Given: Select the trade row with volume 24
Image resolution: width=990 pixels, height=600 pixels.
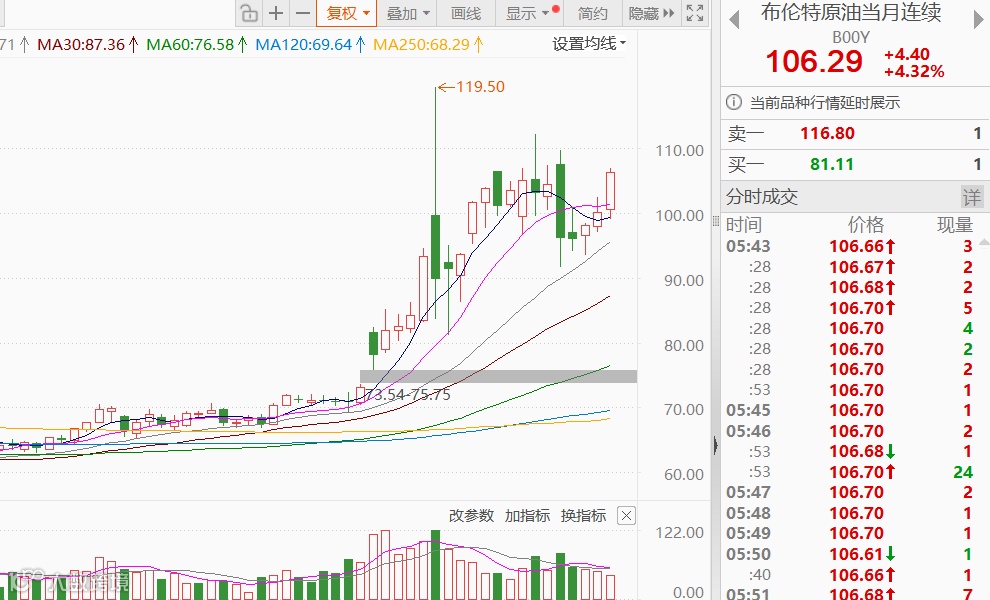Looking at the screenshot, I should click(850, 472).
